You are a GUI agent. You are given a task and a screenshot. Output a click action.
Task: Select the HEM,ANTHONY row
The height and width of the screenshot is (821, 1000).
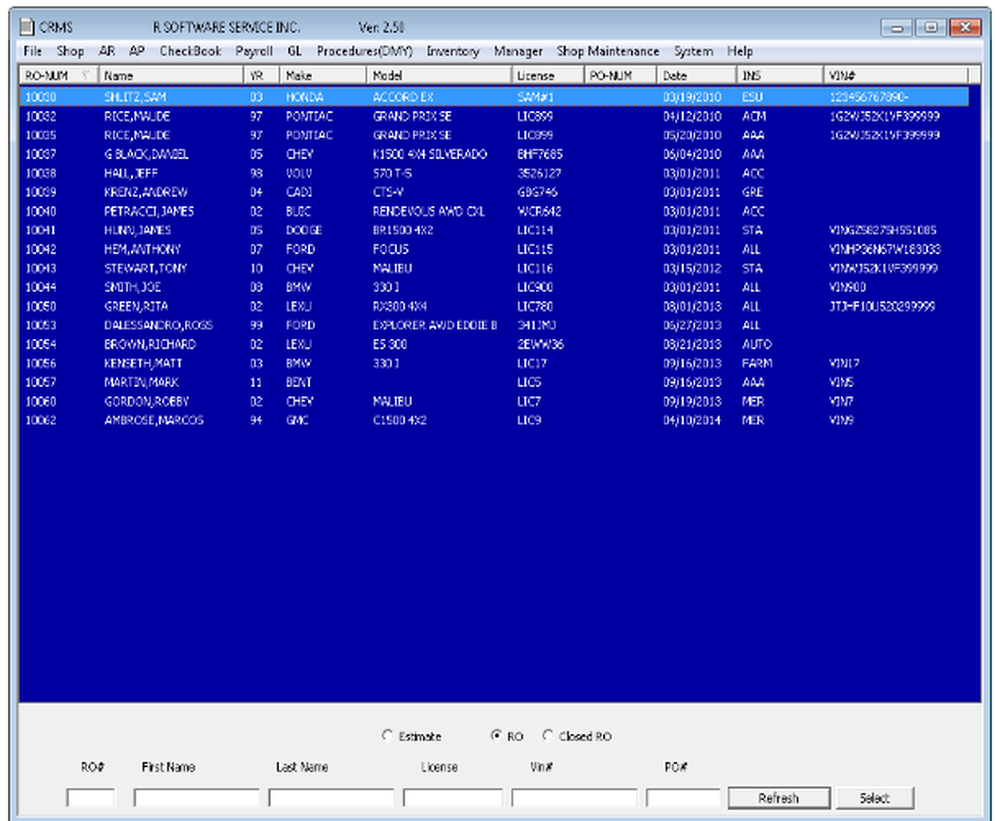tap(494, 249)
